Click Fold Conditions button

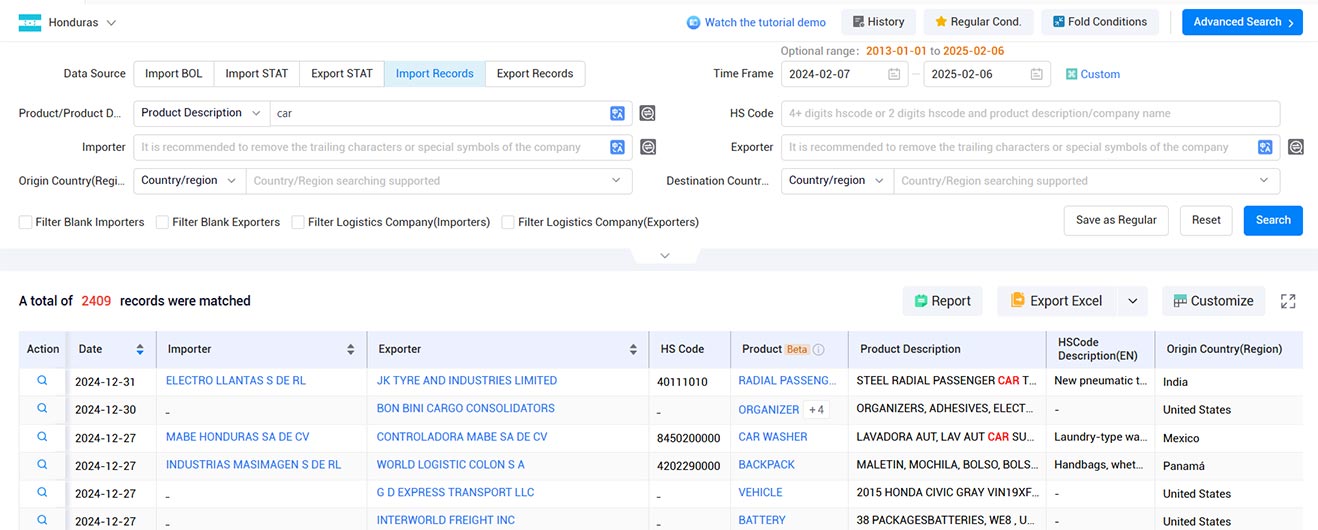click(1100, 22)
